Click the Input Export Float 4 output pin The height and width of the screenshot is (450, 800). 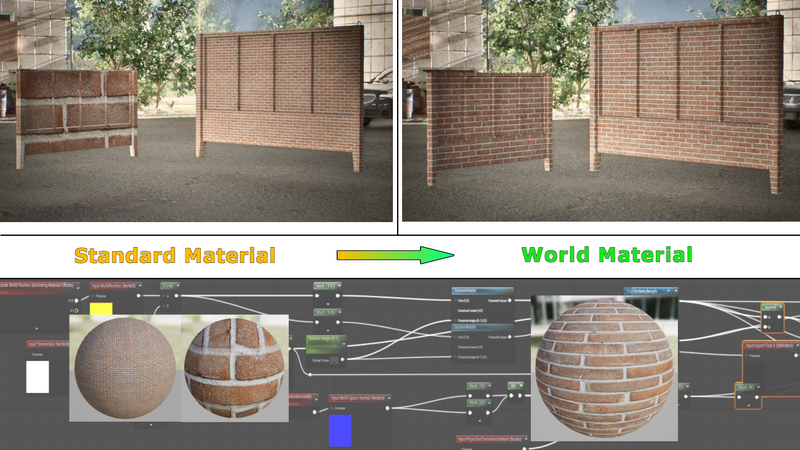[796, 356]
